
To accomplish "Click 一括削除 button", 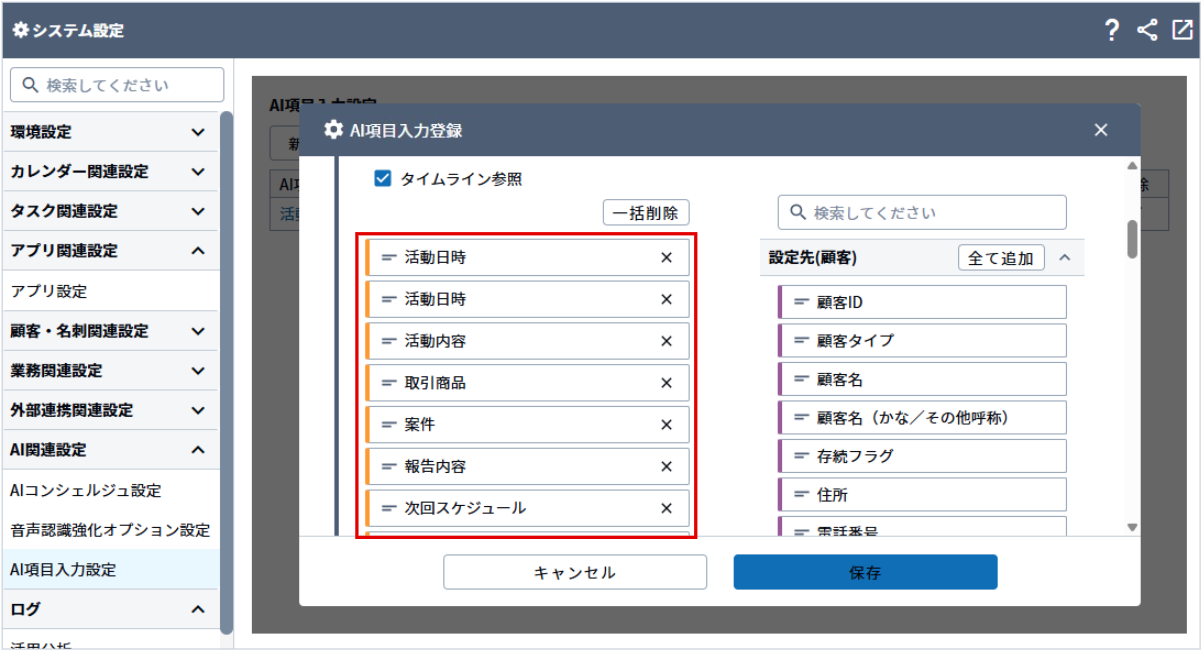I will tap(646, 213).
